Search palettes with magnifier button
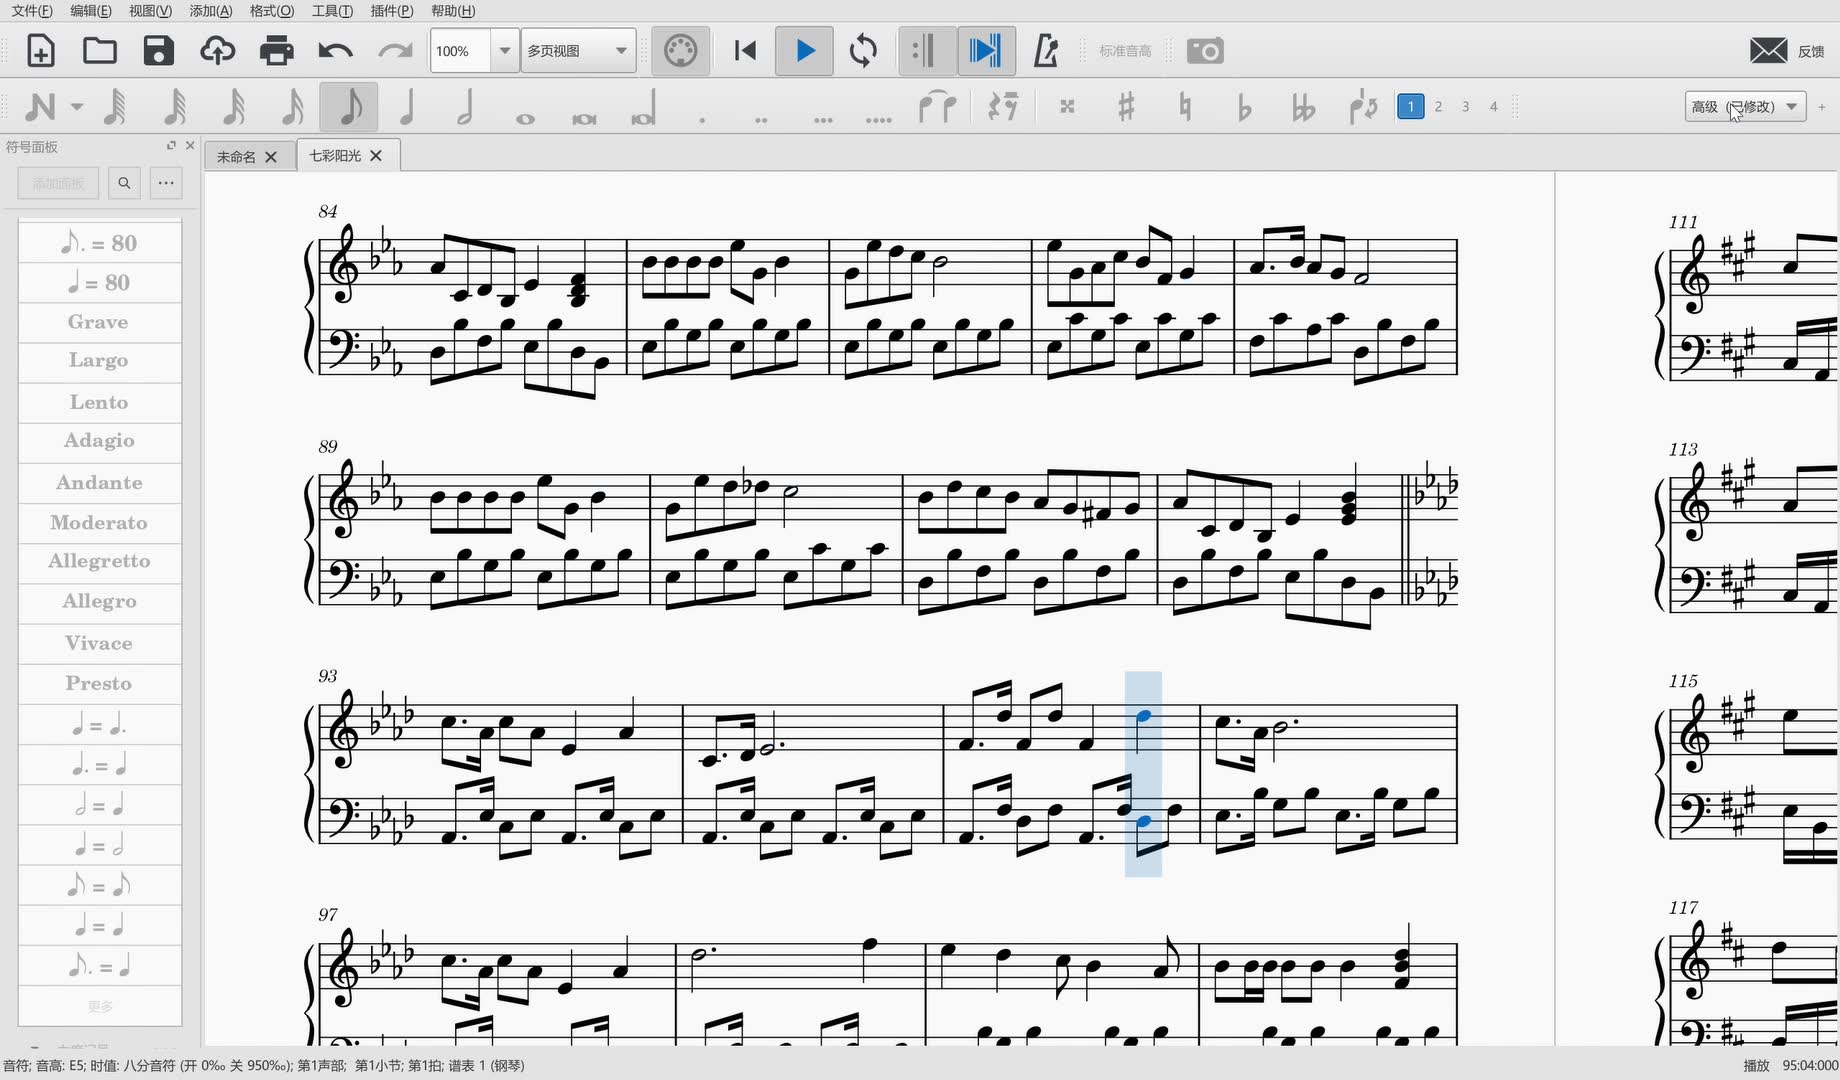The width and height of the screenshot is (1840, 1080). tap(124, 183)
